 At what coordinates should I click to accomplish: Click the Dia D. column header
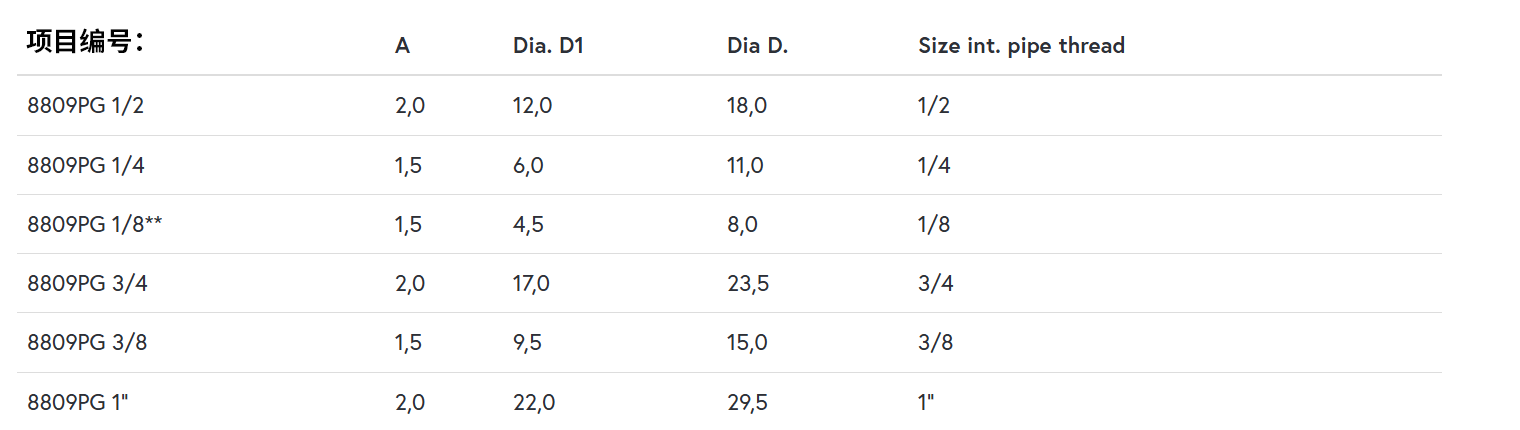point(757,46)
